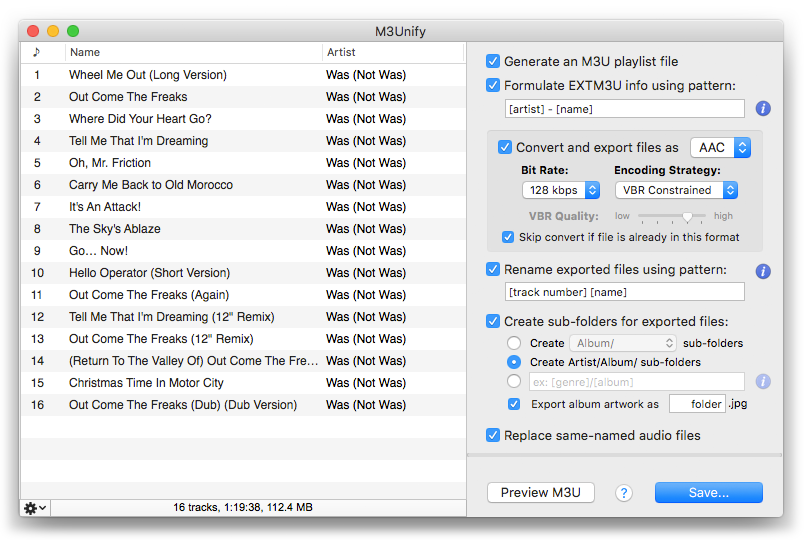Click info icon next to custom sub-folder field
The image size is (804, 540).
[762, 382]
